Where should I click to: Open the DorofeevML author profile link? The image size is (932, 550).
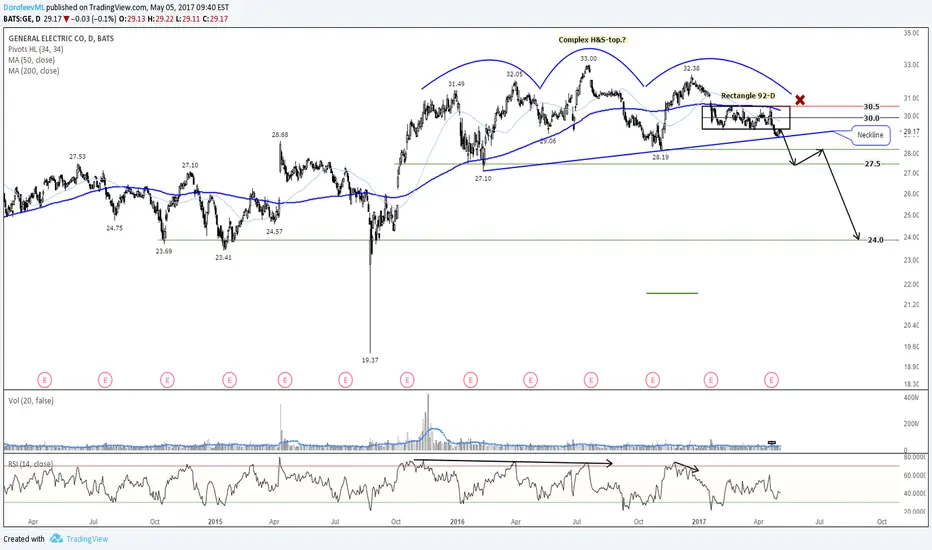(24, 8)
